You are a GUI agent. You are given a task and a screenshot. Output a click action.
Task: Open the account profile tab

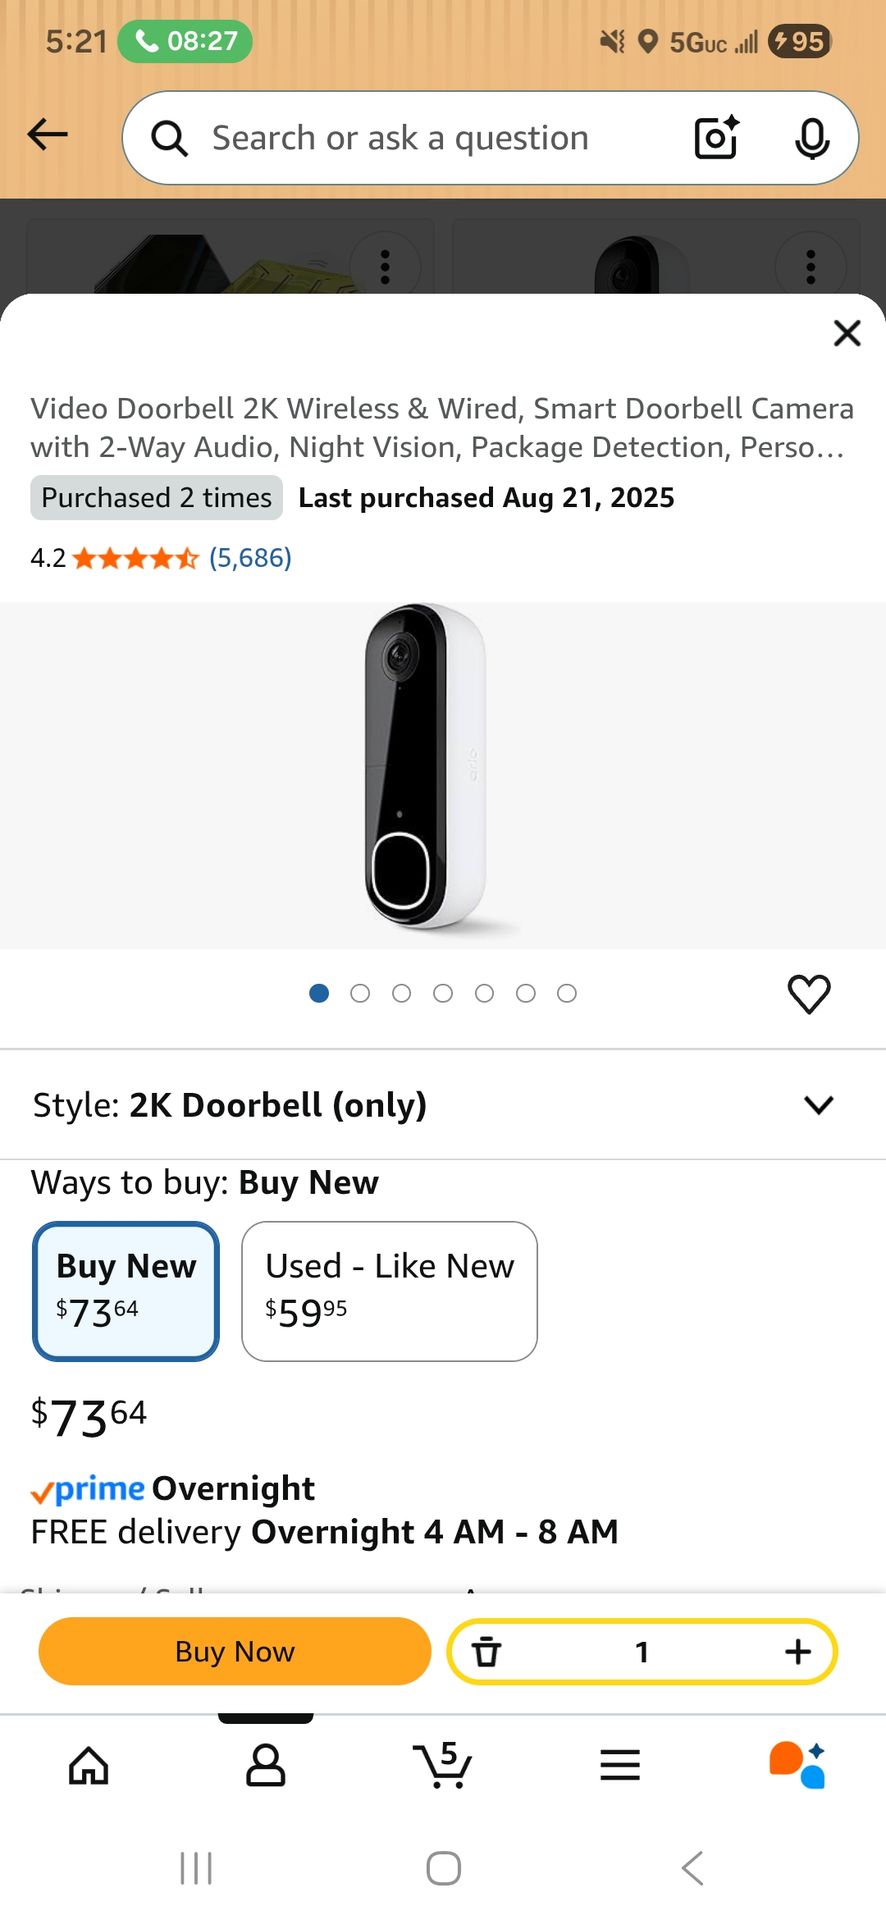tap(265, 1765)
